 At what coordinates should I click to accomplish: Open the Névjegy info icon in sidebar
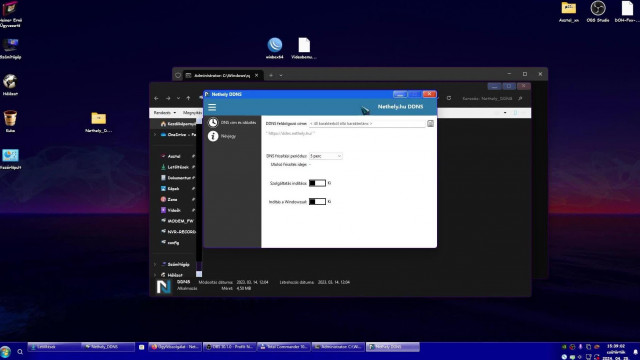click(213, 136)
